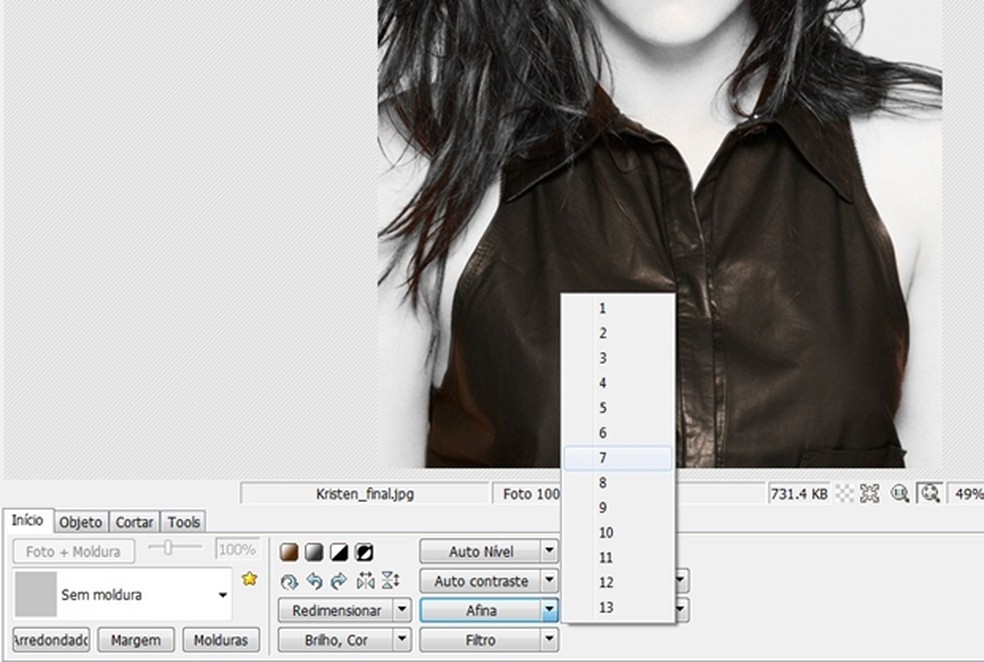Image resolution: width=984 pixels, height=662 pixels.
Task: Apply the negative invert icon
Action: [x=364, y=552]
